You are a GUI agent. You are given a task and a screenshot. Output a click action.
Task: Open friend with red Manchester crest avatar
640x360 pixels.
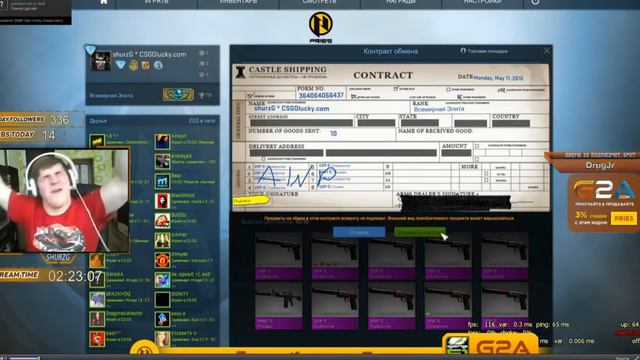point(162,260)
